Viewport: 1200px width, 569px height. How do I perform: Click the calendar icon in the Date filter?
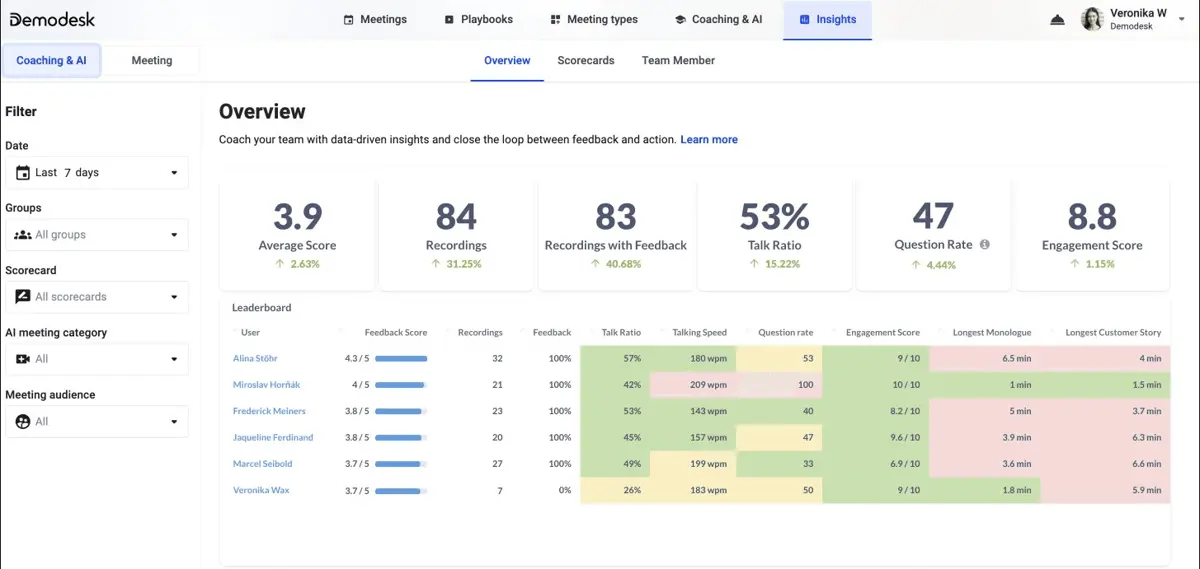coord(23,172)
